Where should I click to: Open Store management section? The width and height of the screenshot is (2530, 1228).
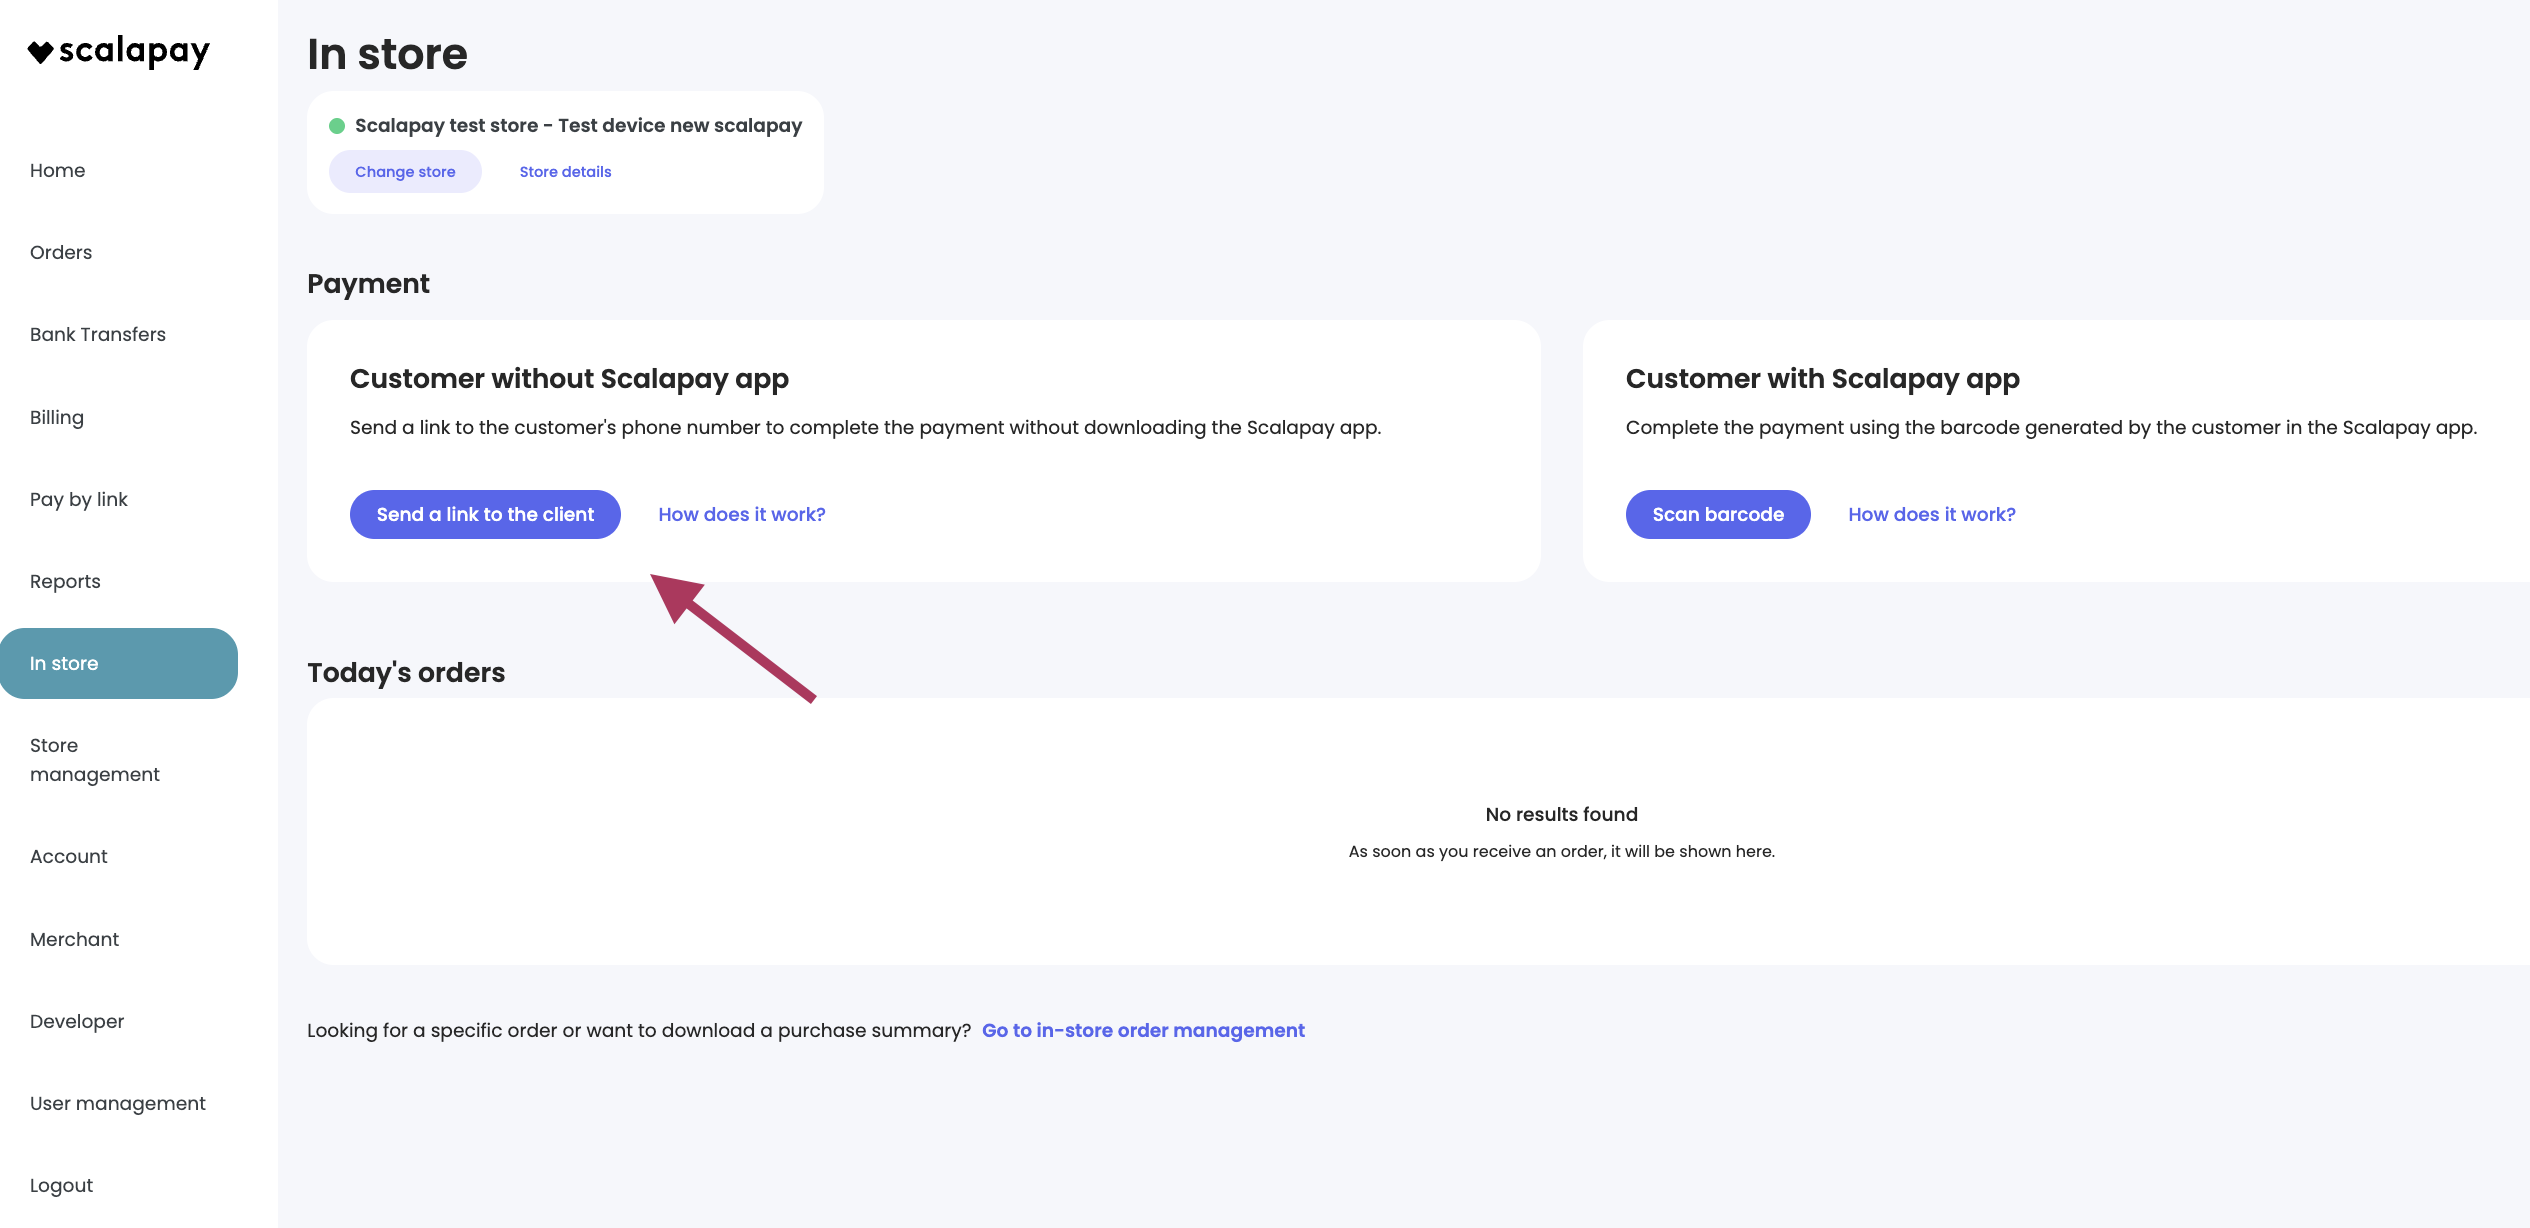tap(95, 760)
